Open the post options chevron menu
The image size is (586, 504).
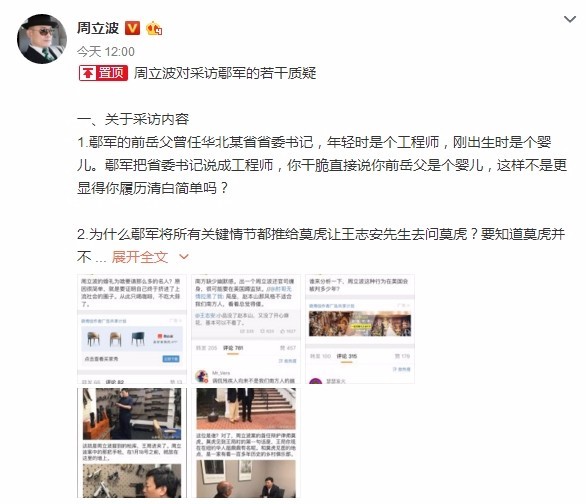click(570, 19)
